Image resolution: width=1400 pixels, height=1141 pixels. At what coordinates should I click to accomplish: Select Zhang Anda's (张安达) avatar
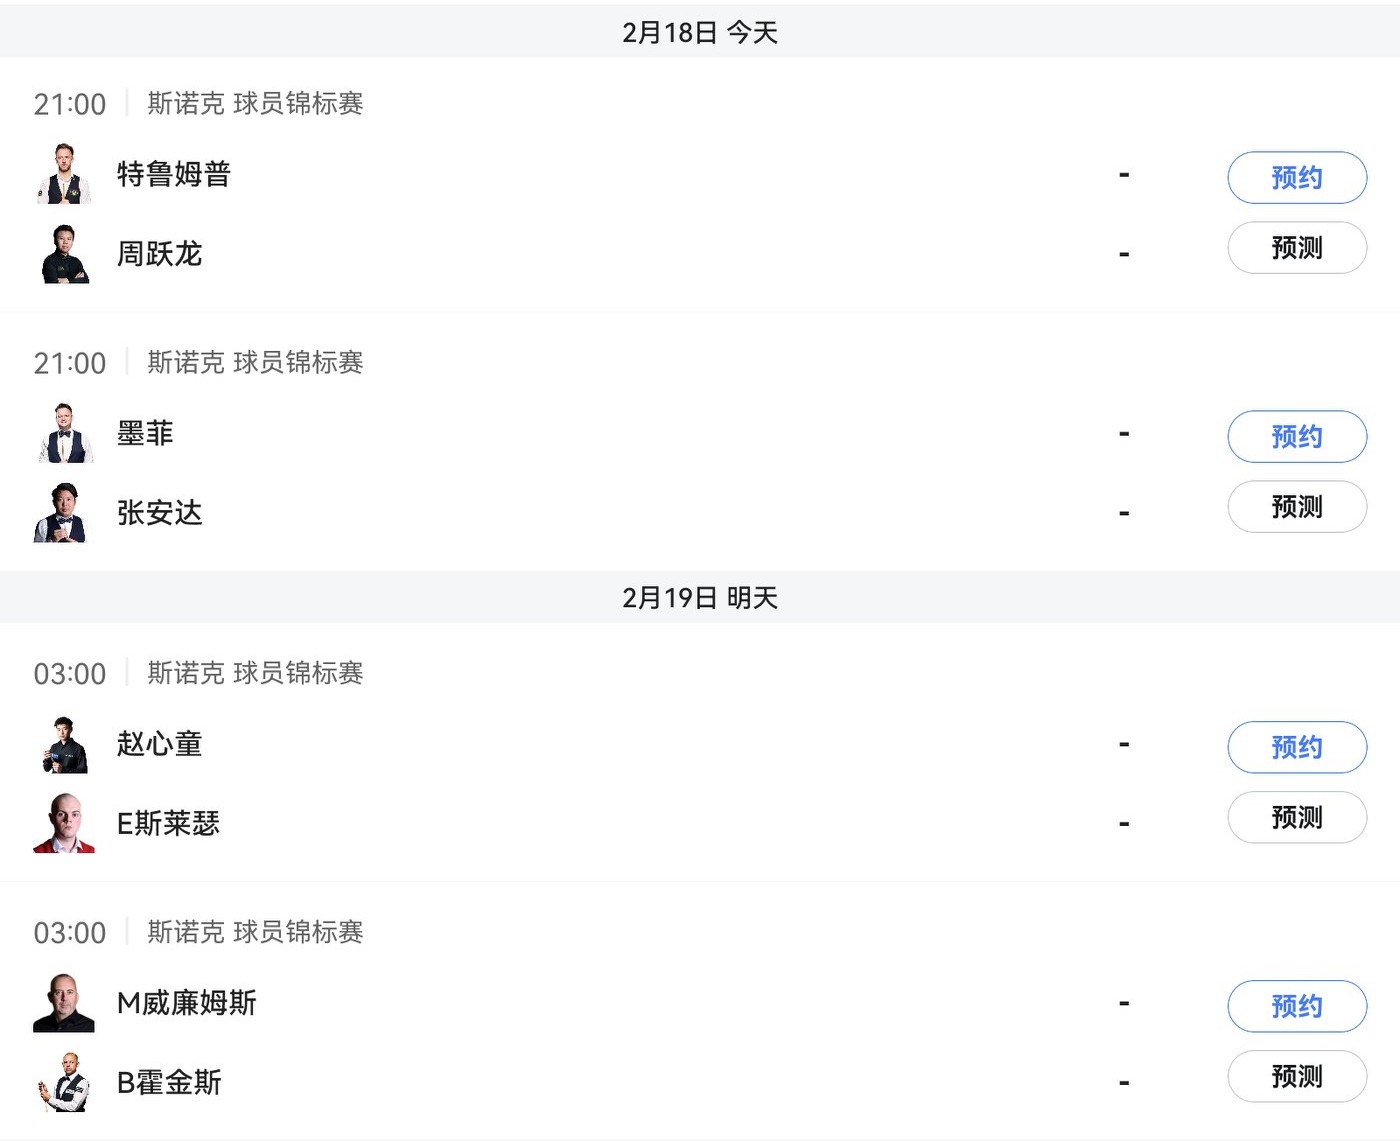click(x=62, y=513)
